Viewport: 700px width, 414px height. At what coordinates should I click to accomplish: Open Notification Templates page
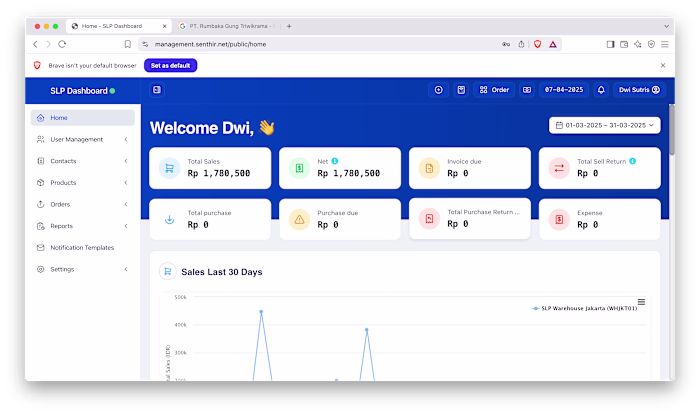(83, 247)
